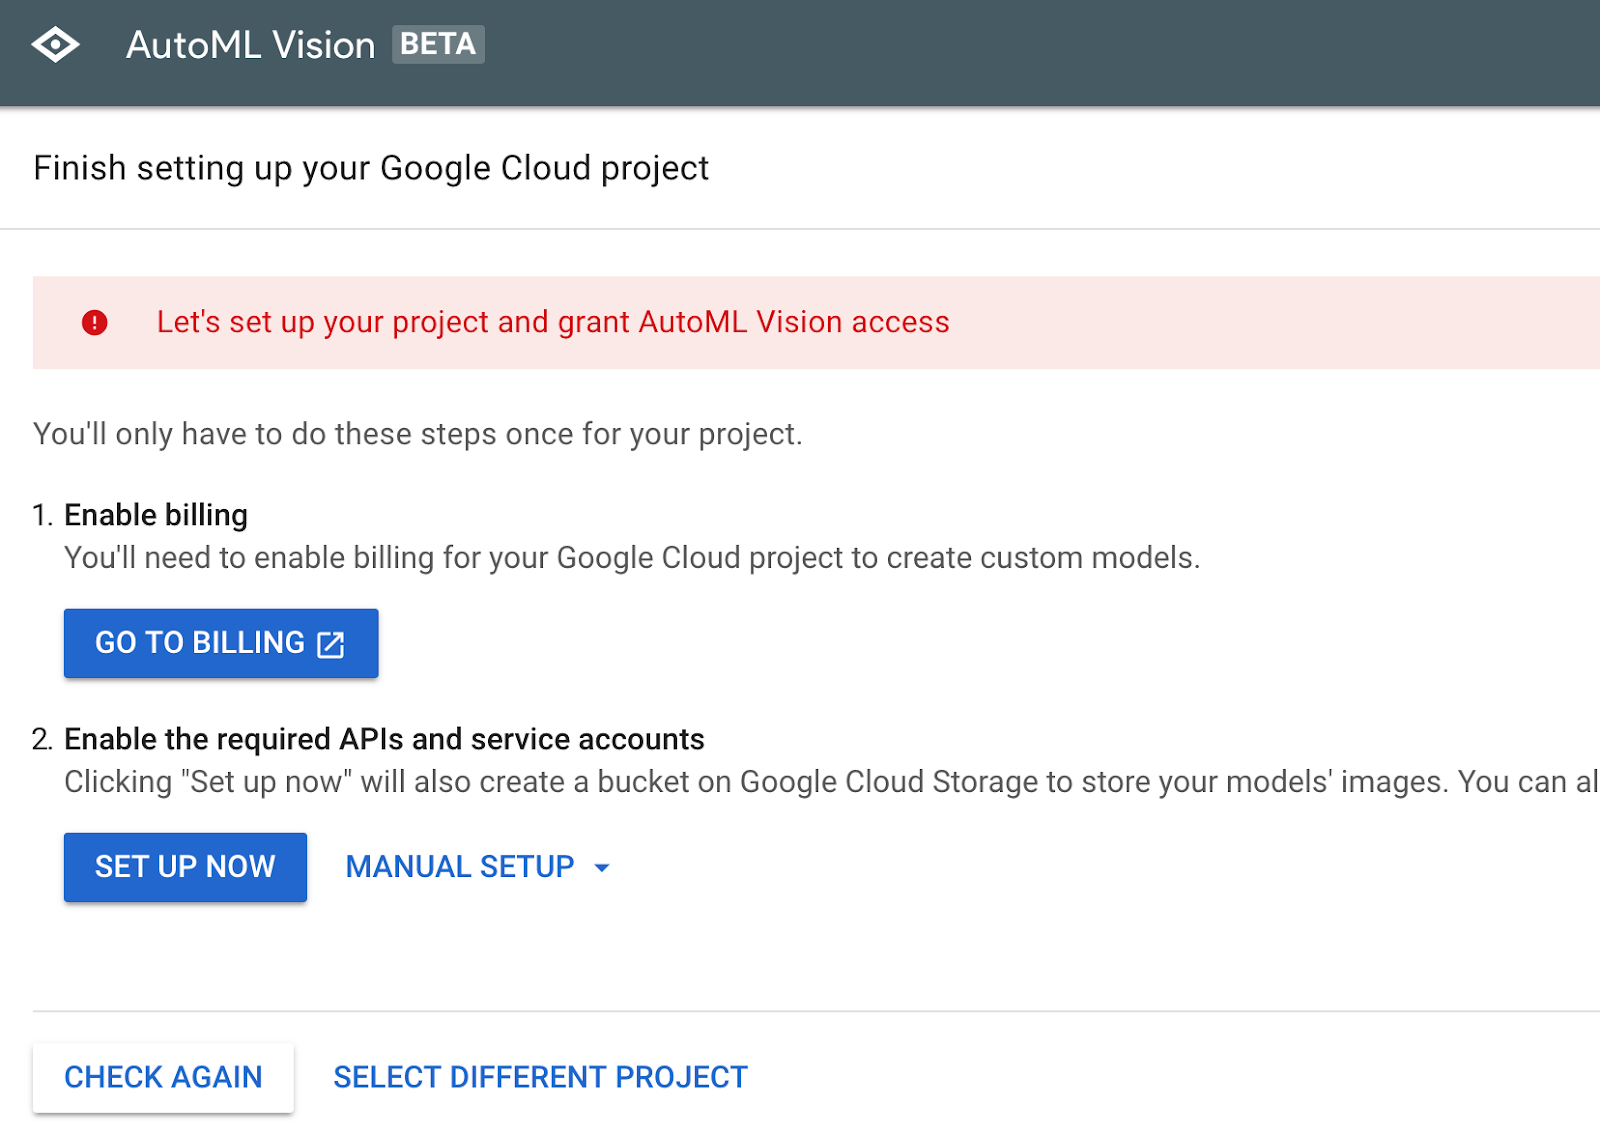Click the Enable billing step heading
1600x1134 pixels.
click(155, 515)
